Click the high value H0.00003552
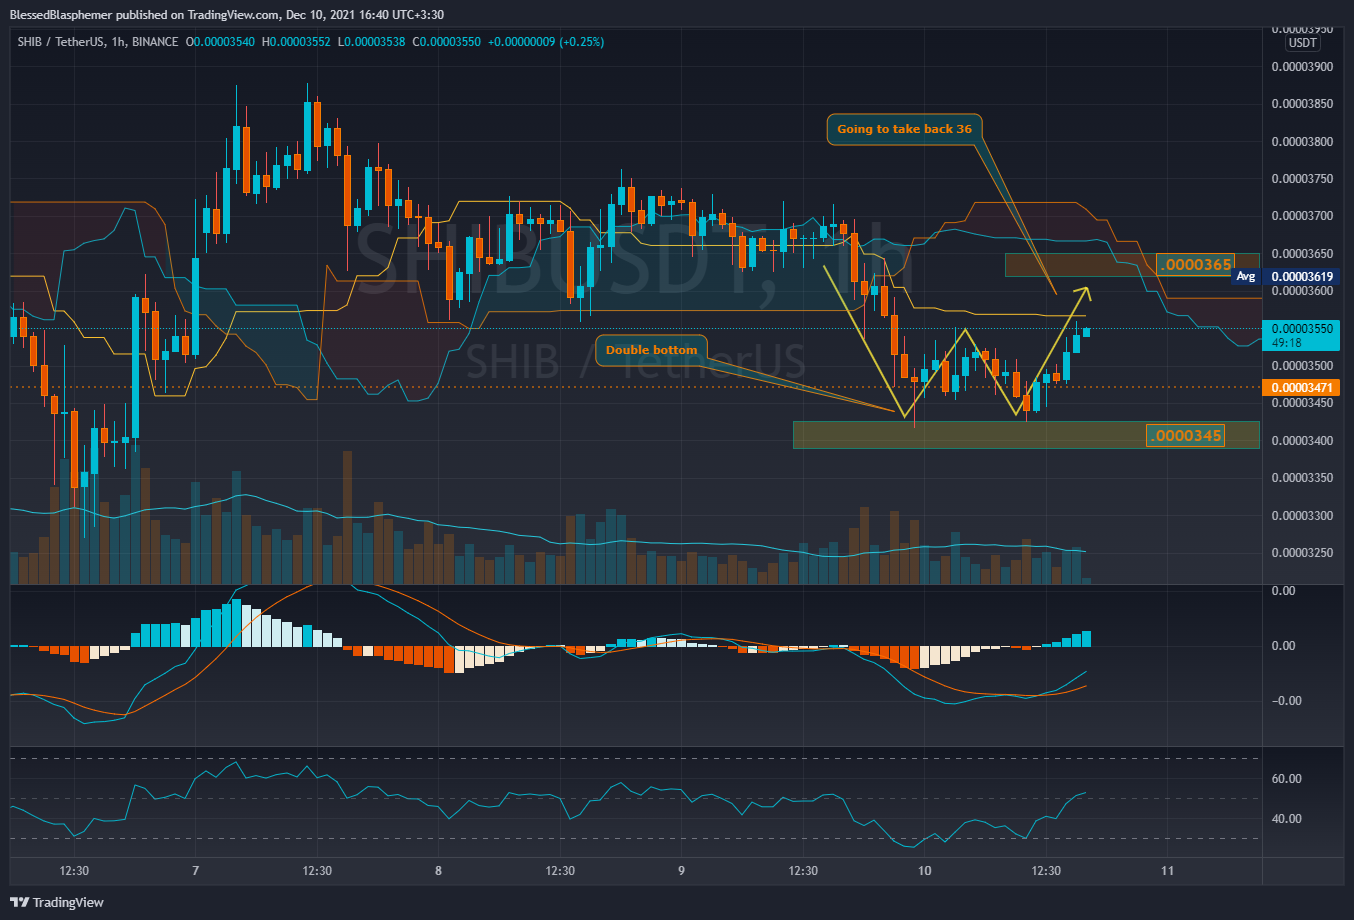Viewport: 1354px width, 920px height. [x=295, y=42]
